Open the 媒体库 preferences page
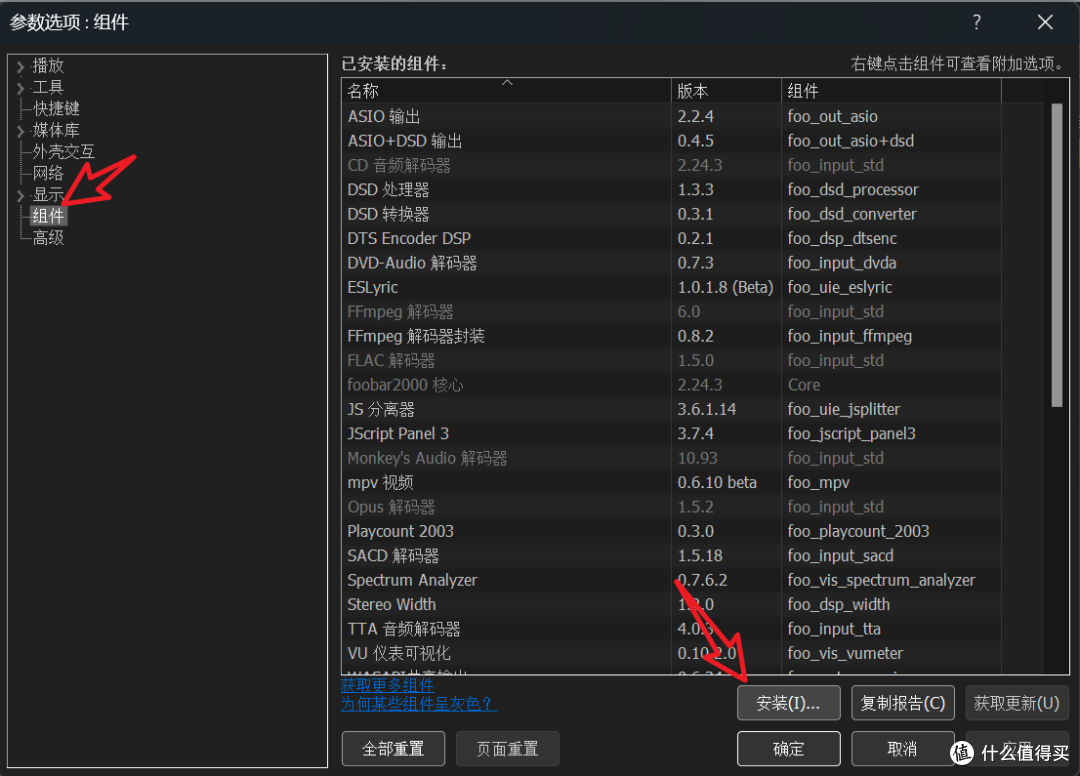 pyautogui.click(x=56, y=130)
